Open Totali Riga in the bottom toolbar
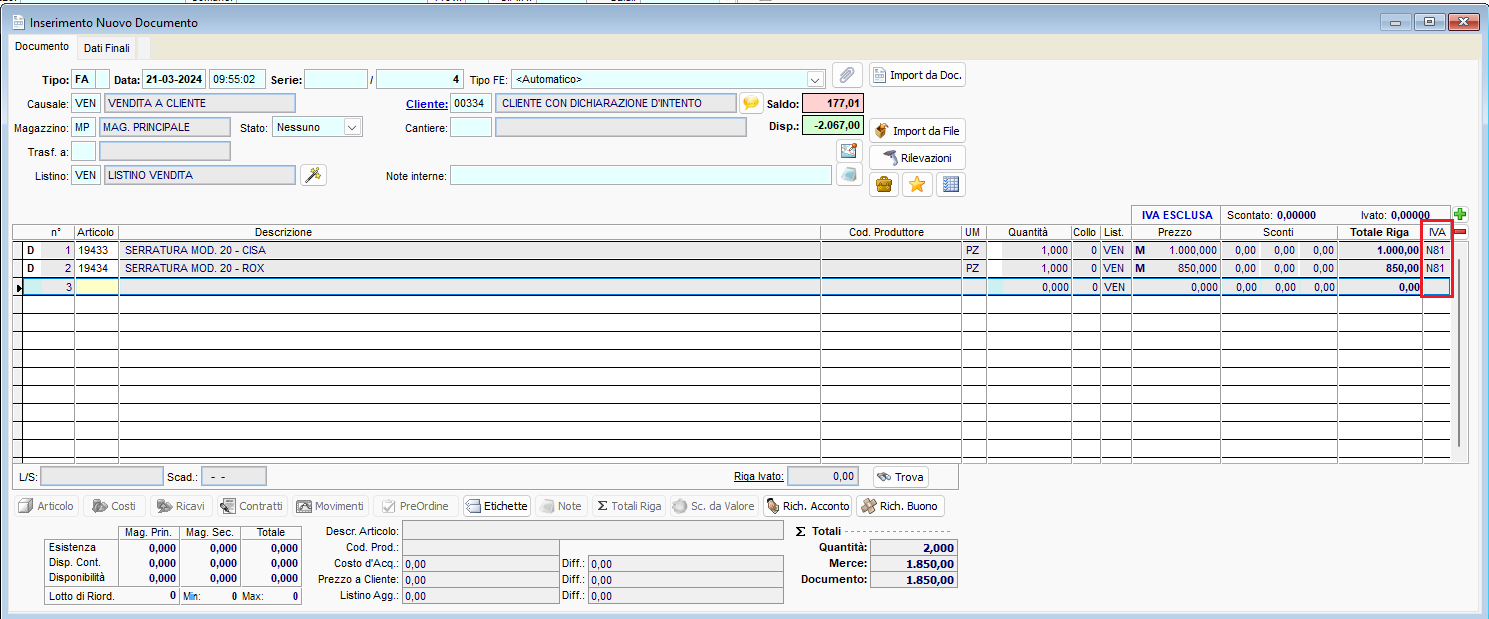 click(628, 505)
